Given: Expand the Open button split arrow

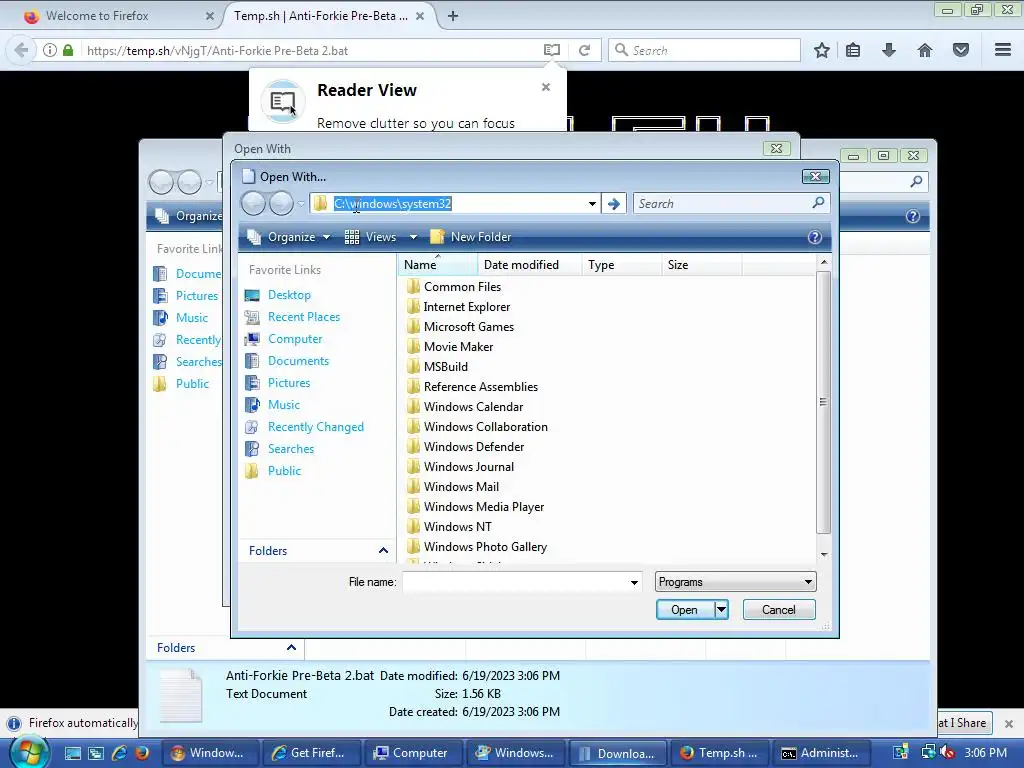Looking at the screenshot, I should coord(721,610).
